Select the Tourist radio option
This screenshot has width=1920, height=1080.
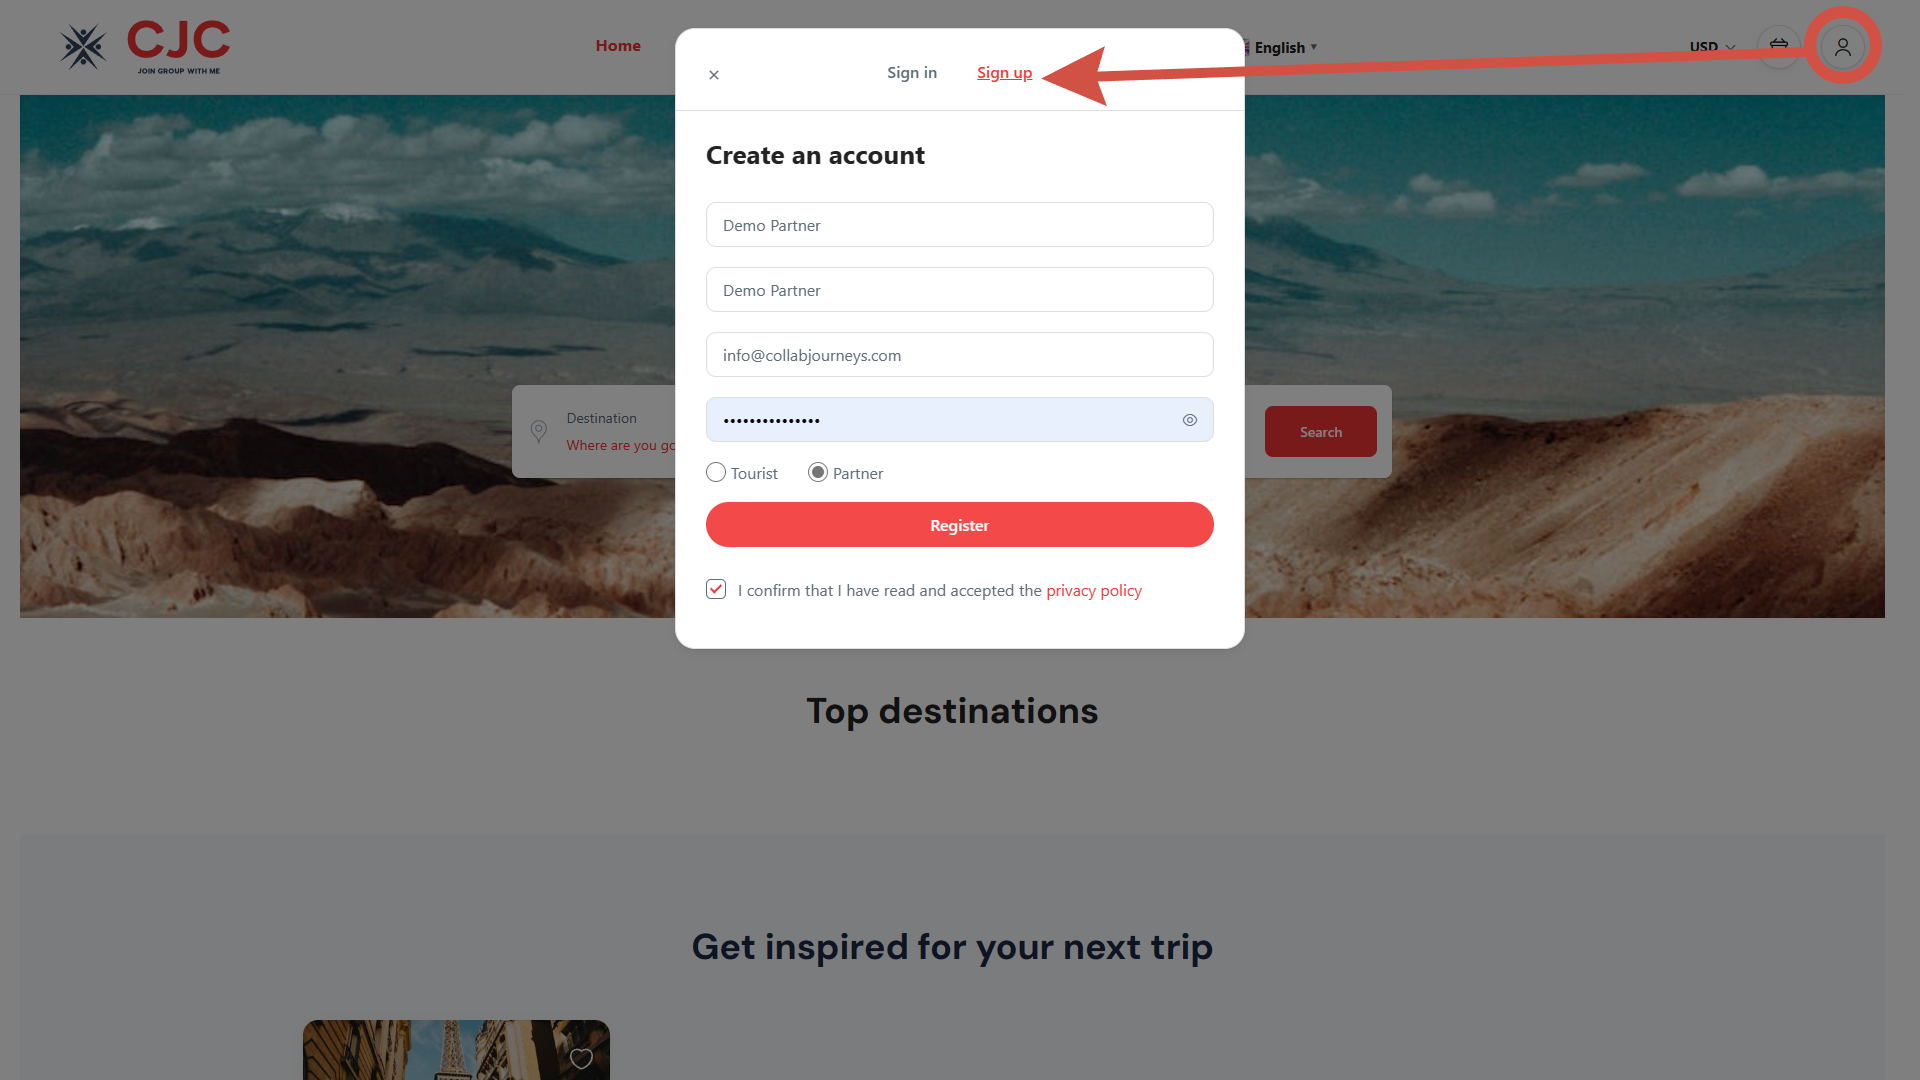tap(716, 472)
